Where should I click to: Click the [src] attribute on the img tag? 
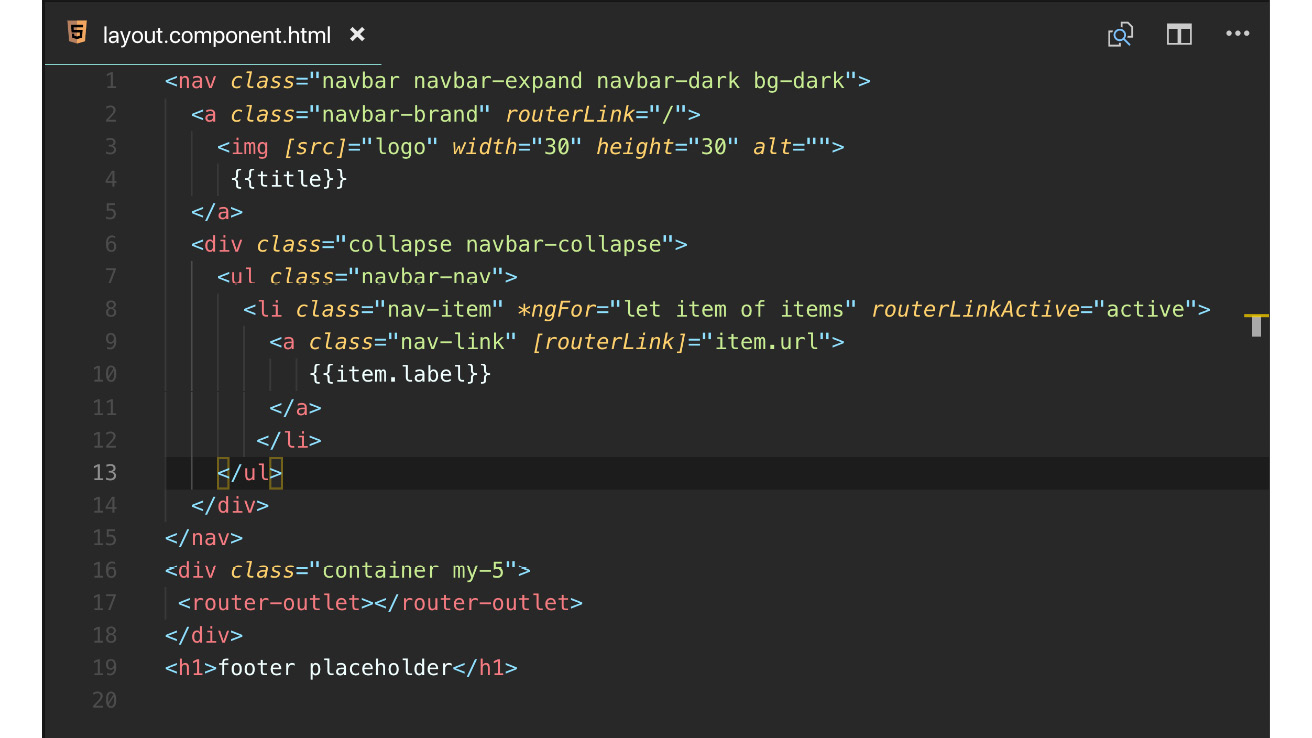pyautogui.click(x=315, y=147)
